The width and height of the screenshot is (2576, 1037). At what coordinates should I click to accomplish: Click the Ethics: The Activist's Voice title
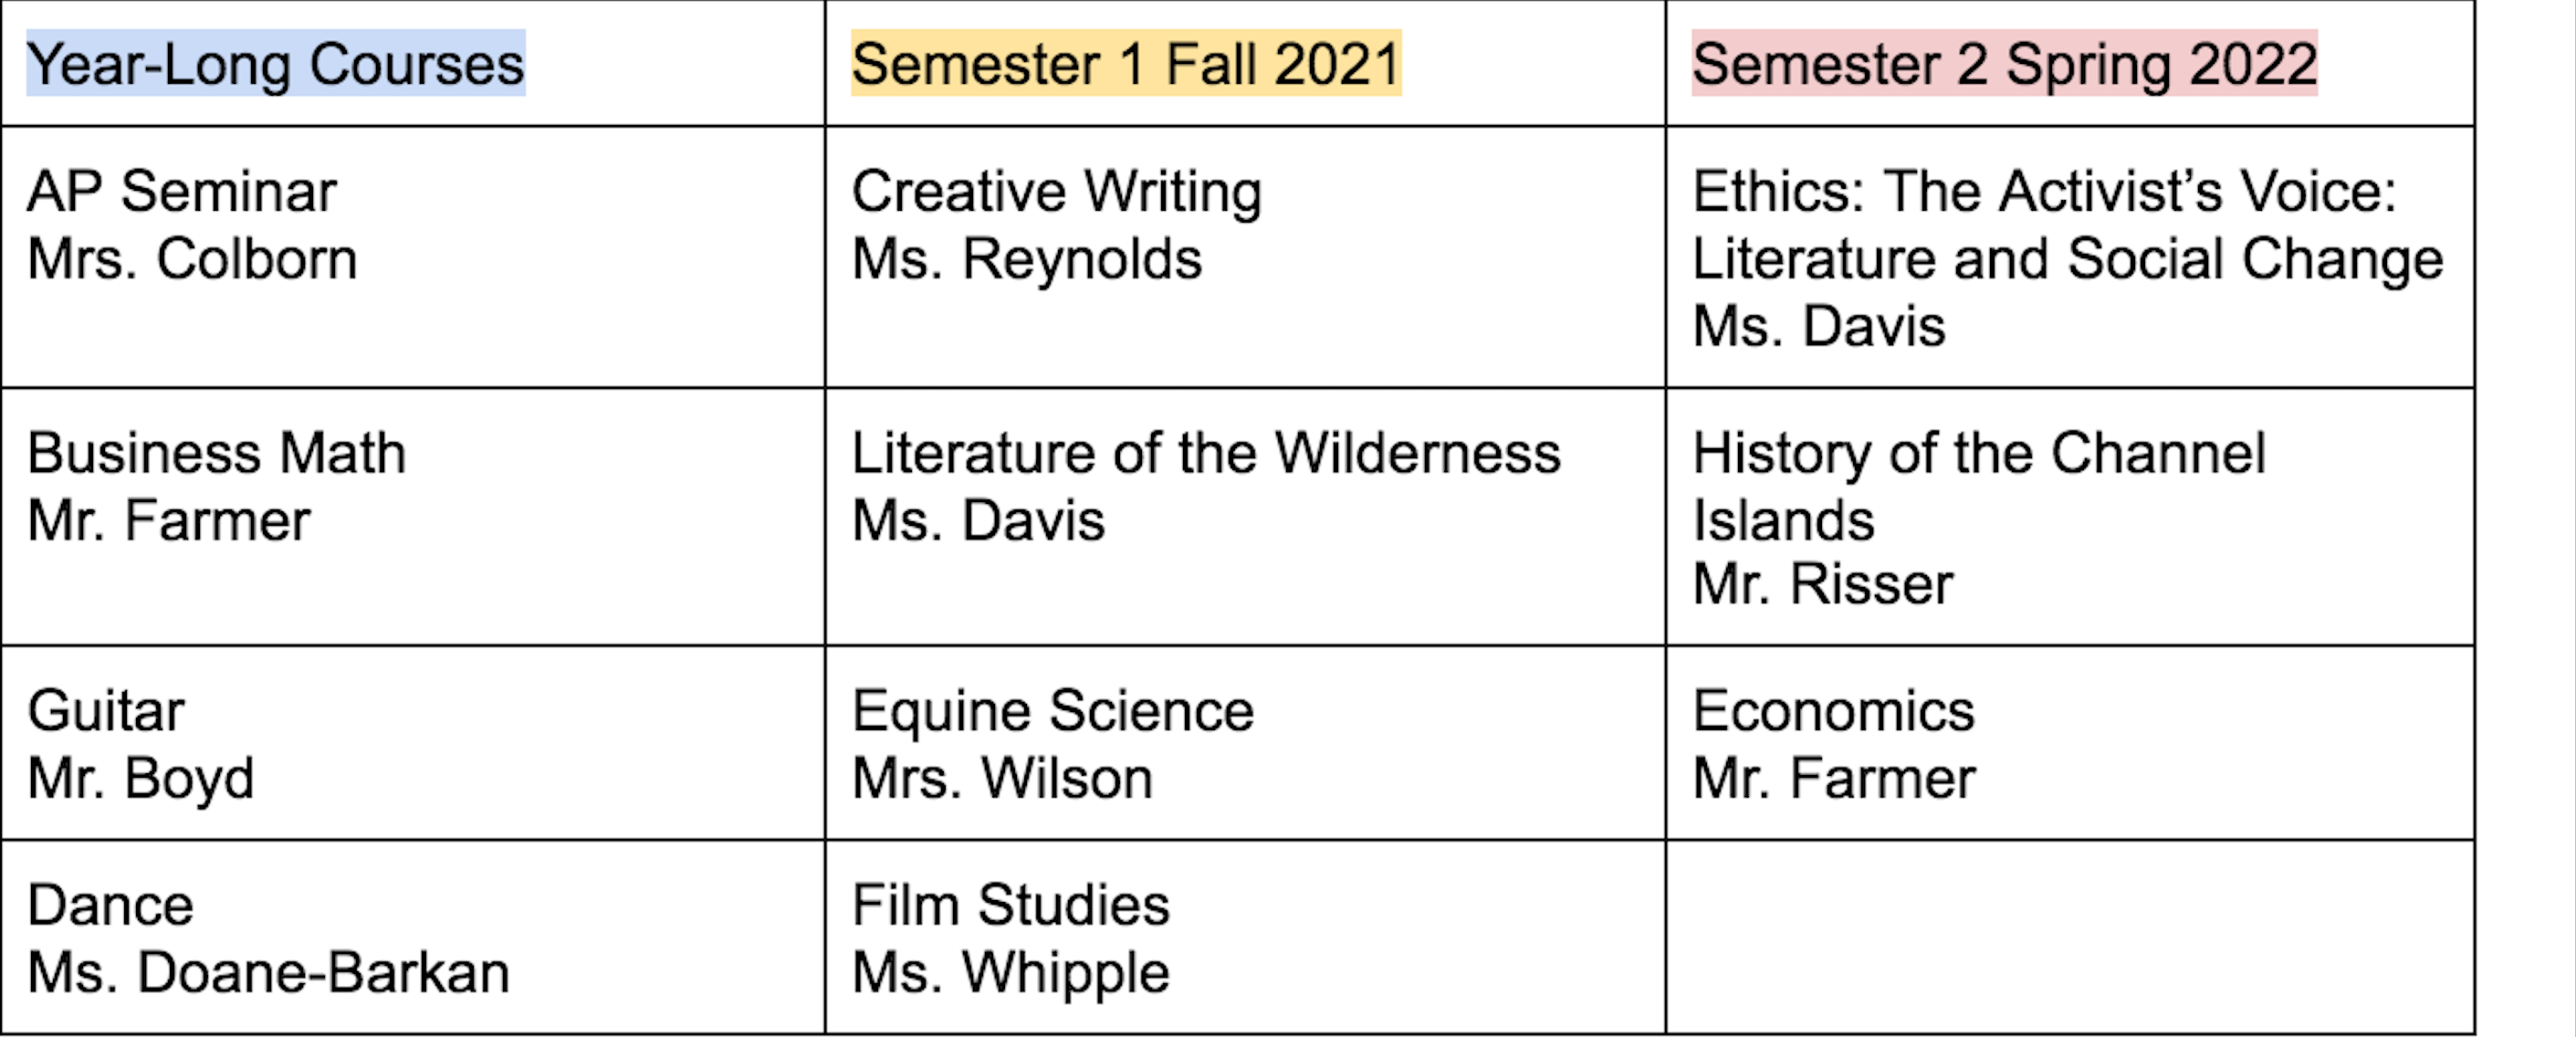click(x=2044, y=191)
